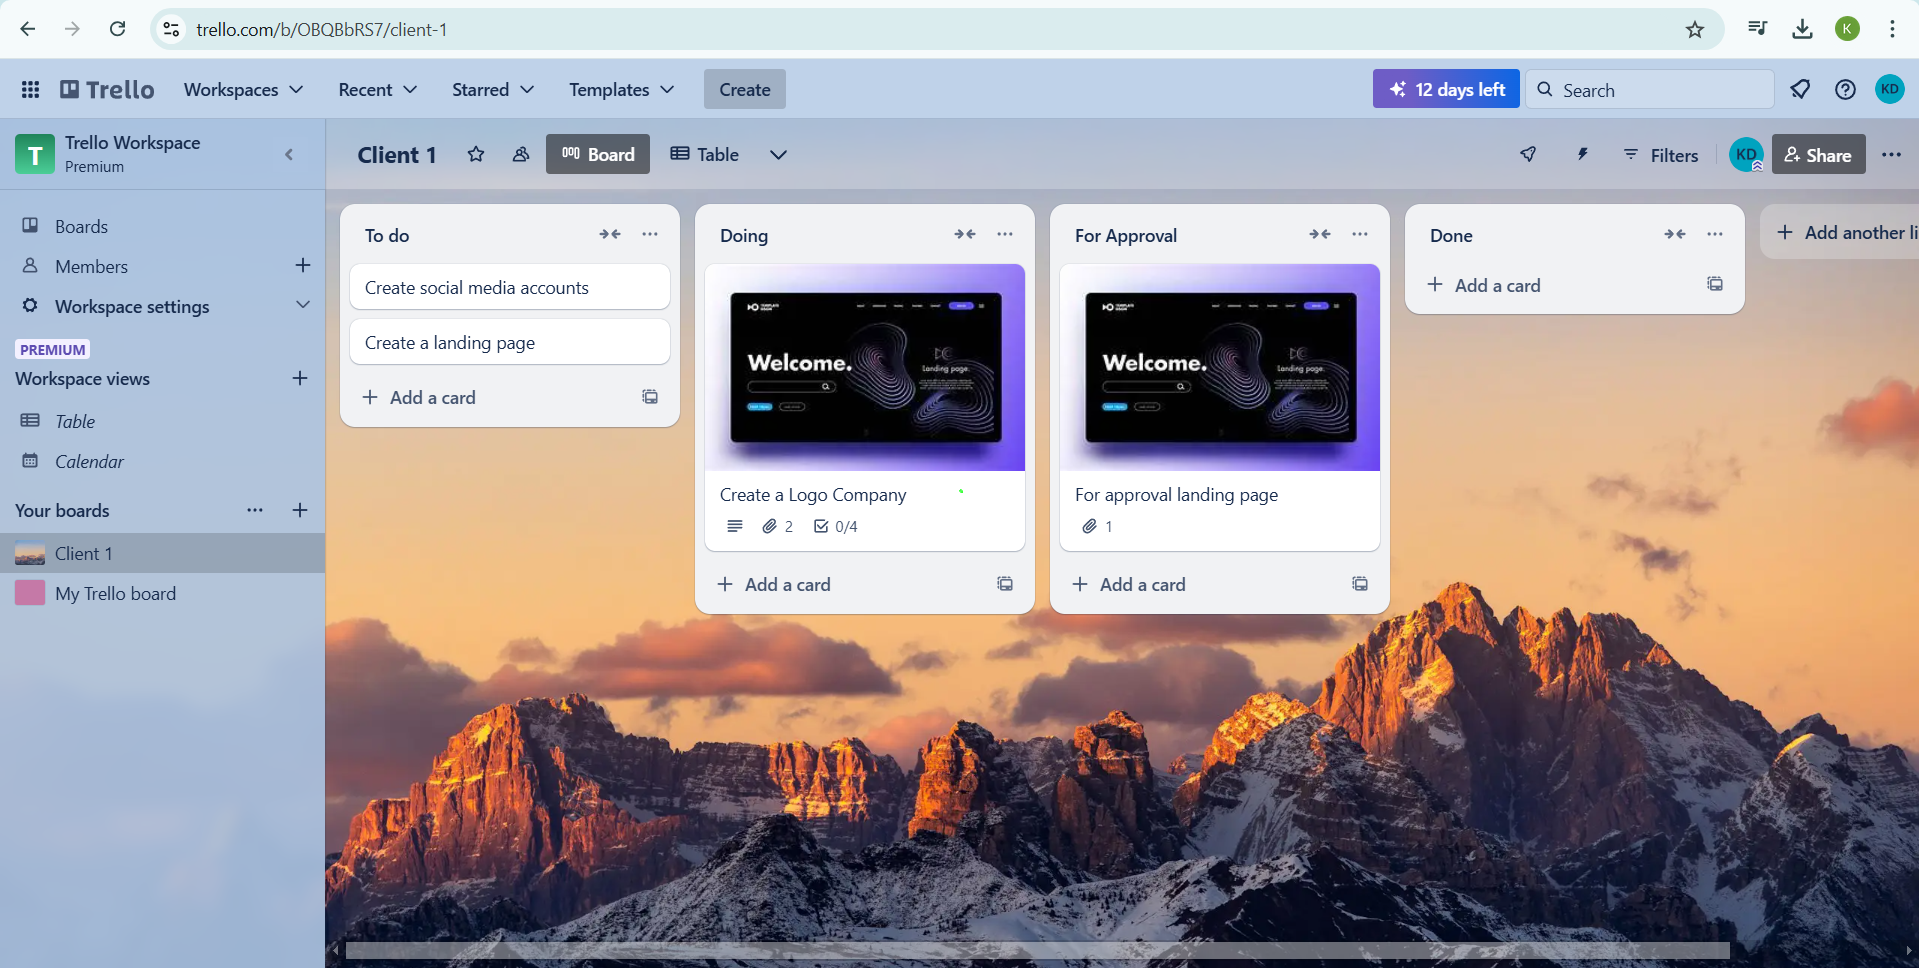The height and width of the screenshot is (968, 1919).
Task: Open For Approval list actions menu
Action: point(1360,234)
